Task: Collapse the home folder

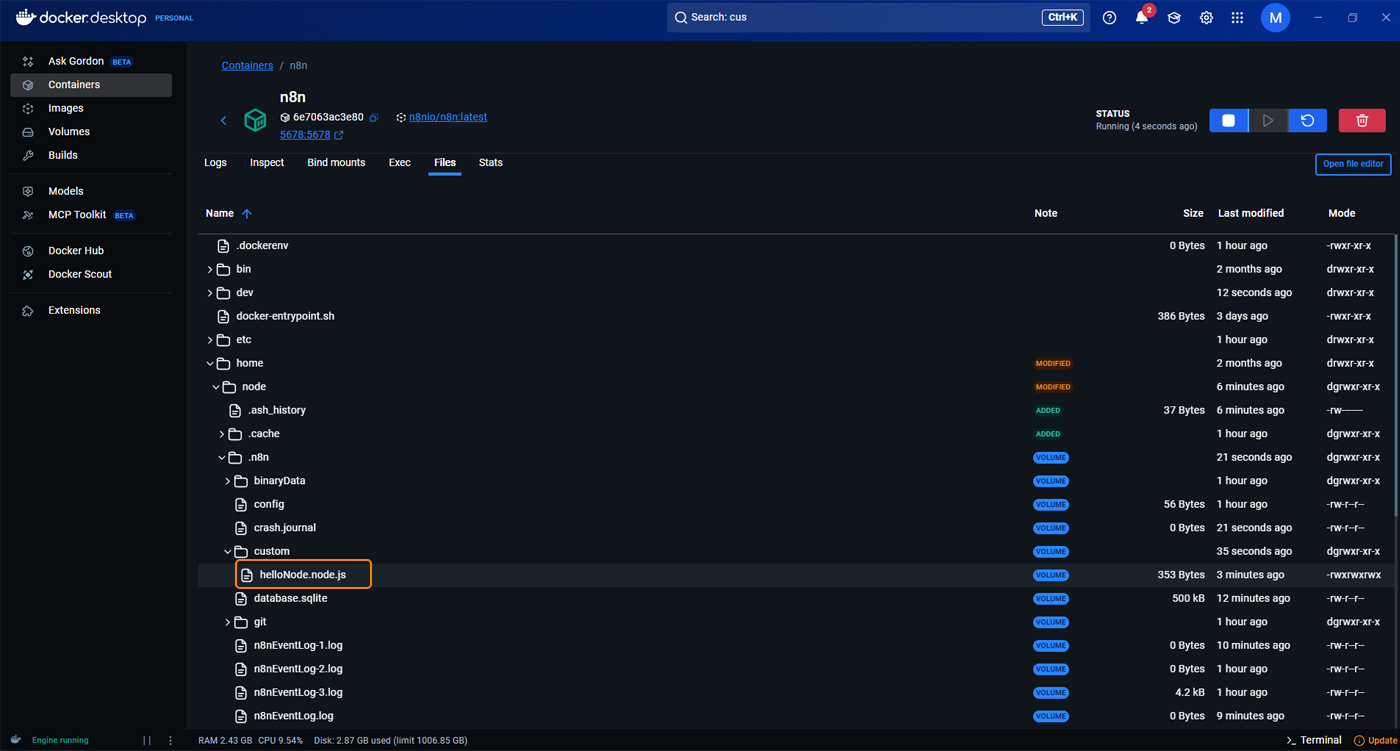Action: coord(210,363)
